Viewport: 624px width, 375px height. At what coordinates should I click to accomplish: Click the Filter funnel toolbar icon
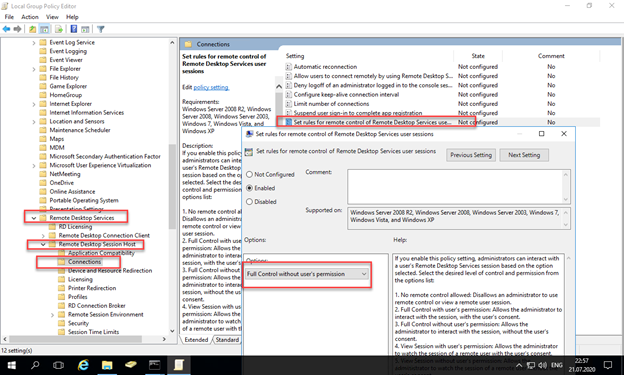click(x=101, y=29)
